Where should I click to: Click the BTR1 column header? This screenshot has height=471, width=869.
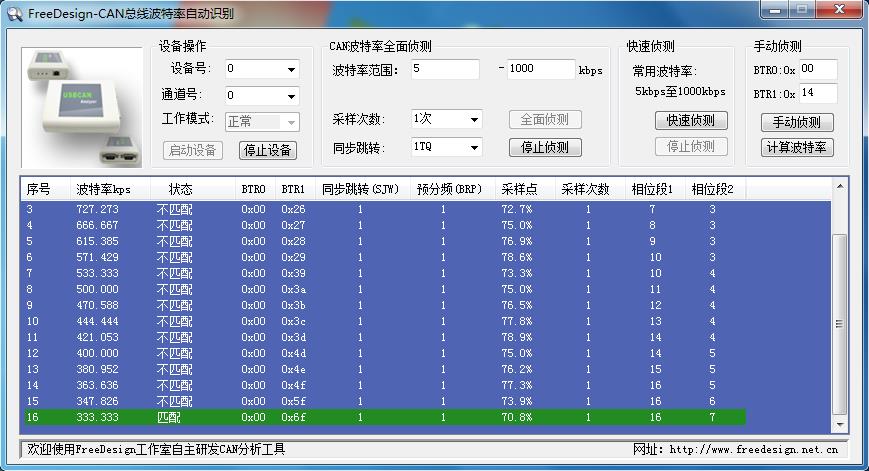coord(295,189)
